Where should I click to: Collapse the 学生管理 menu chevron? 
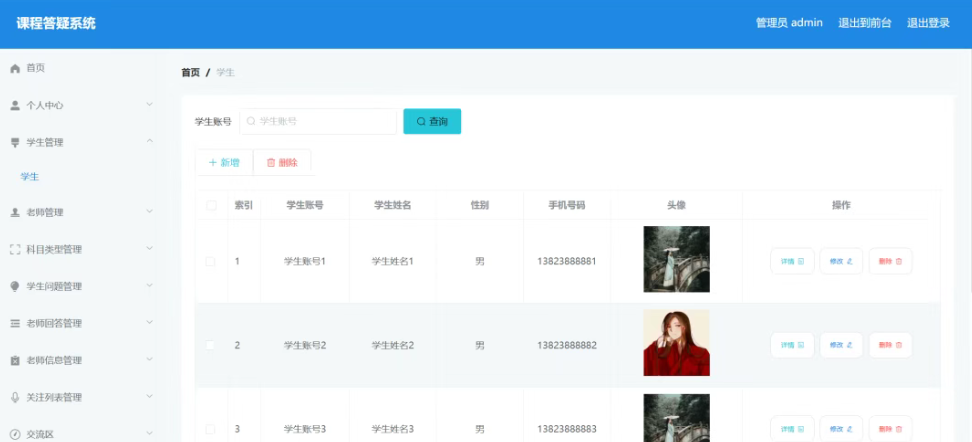[149, 141]
